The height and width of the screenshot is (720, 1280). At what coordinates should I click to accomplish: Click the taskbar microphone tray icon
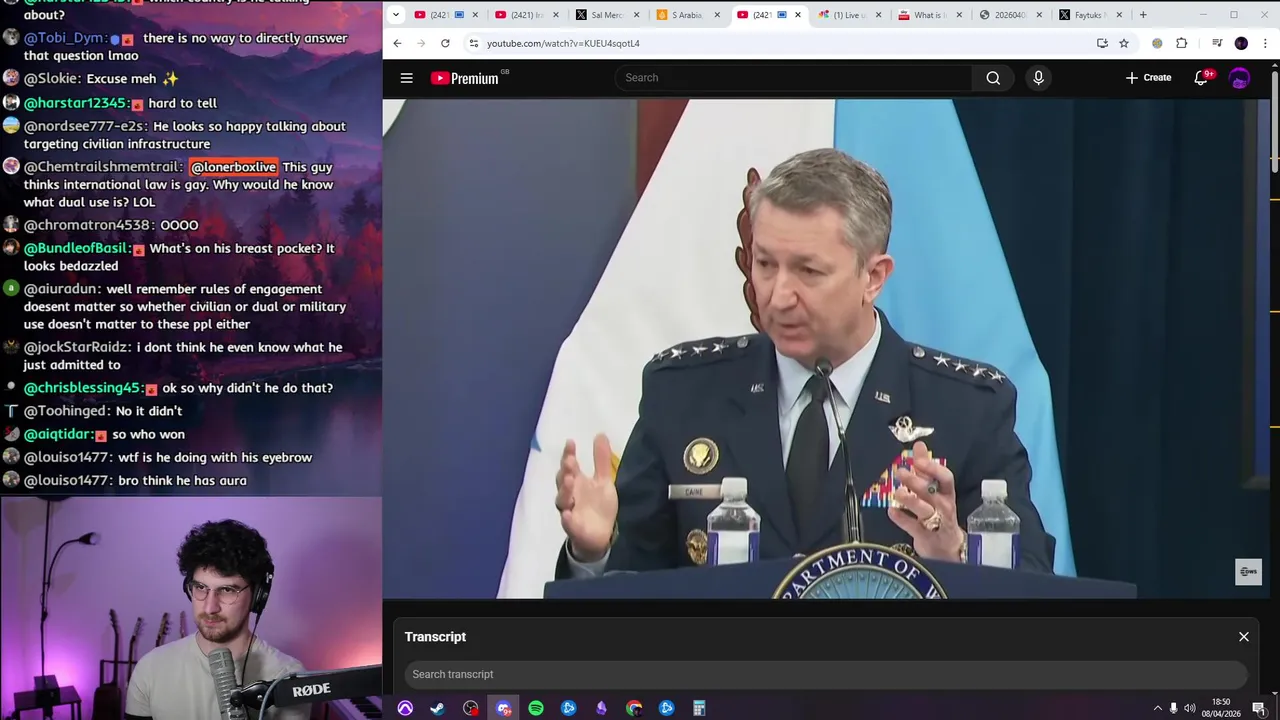pyautogui.click(x=1174, y=709)
